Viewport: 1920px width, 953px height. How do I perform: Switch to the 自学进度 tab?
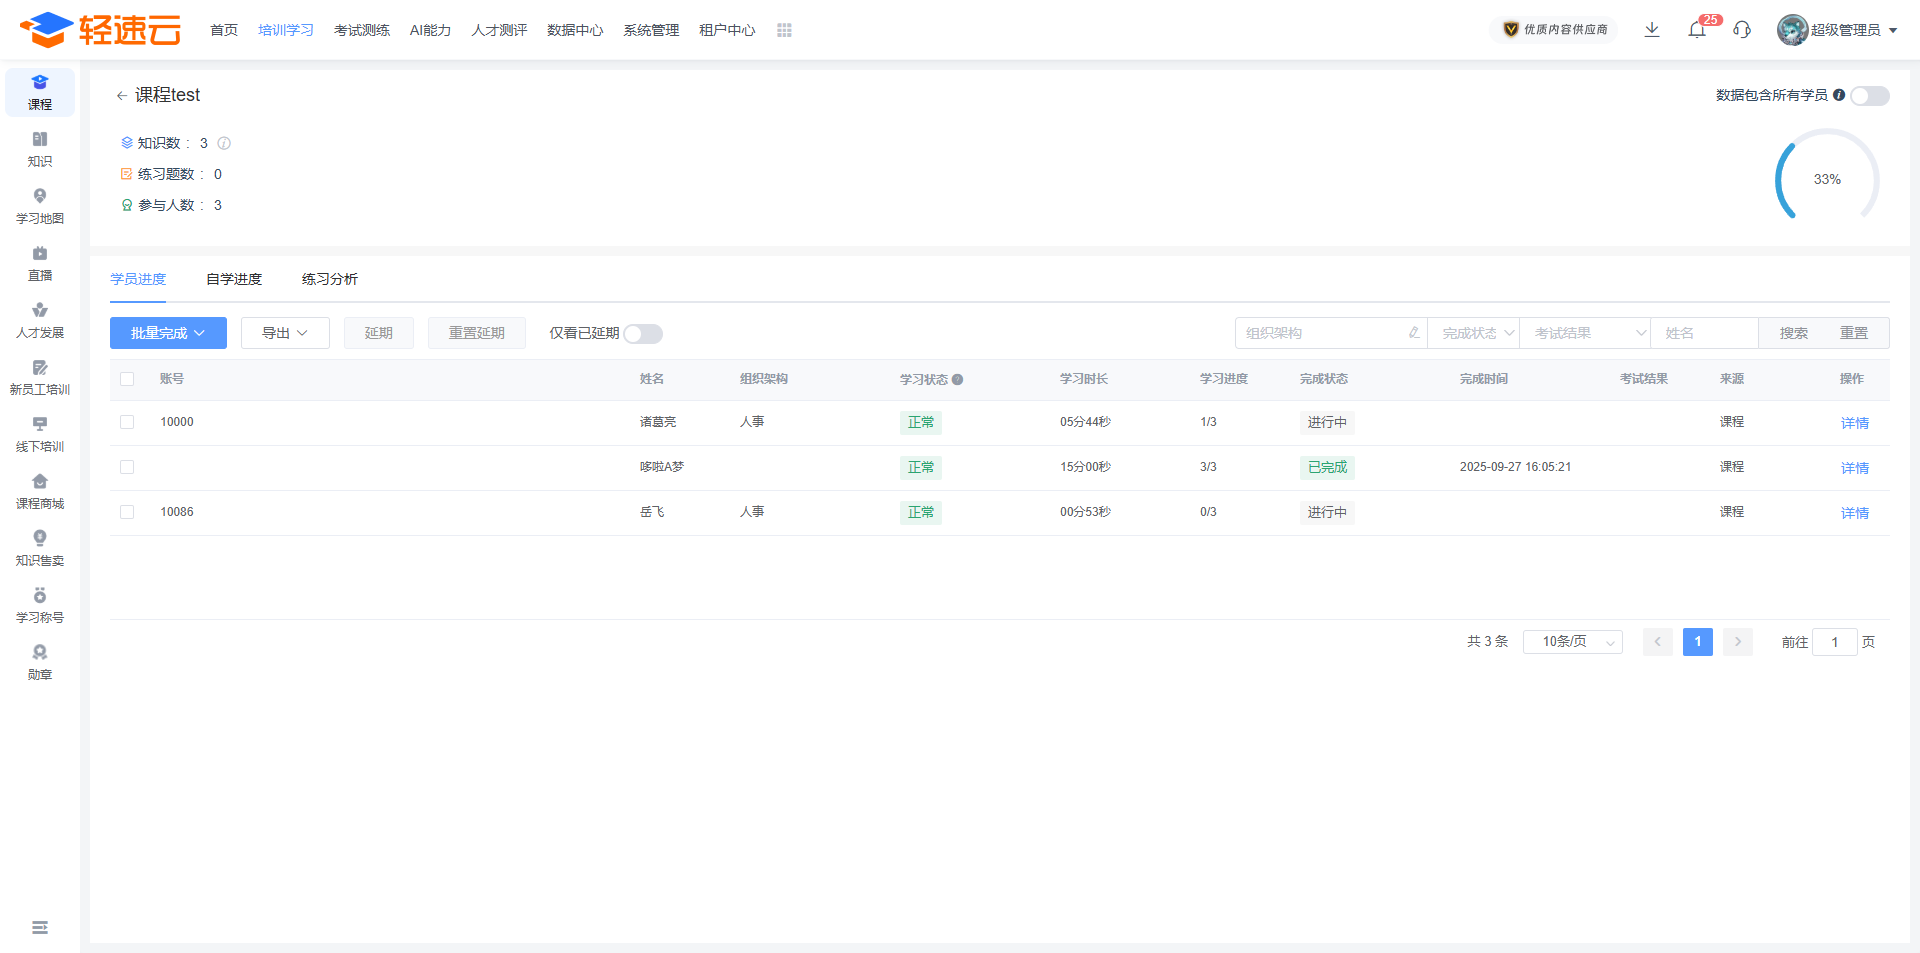234,279
